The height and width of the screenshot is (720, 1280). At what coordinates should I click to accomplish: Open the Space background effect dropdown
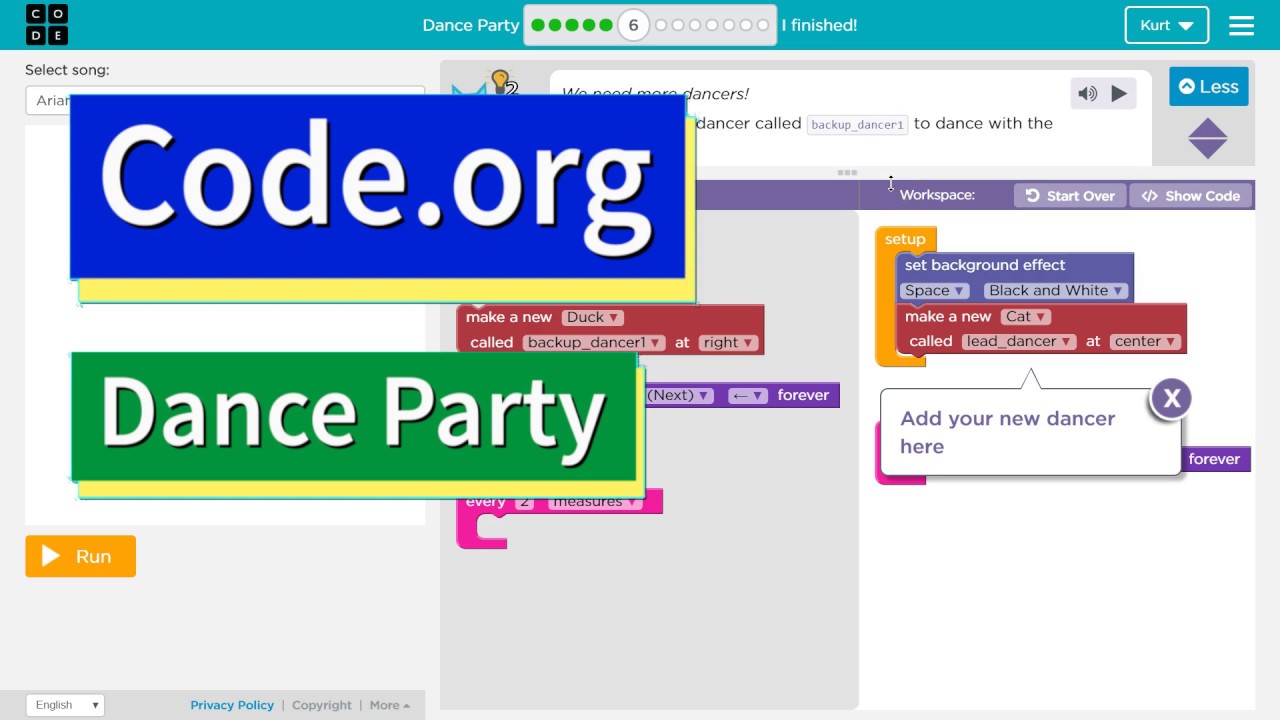coord(935,290)
